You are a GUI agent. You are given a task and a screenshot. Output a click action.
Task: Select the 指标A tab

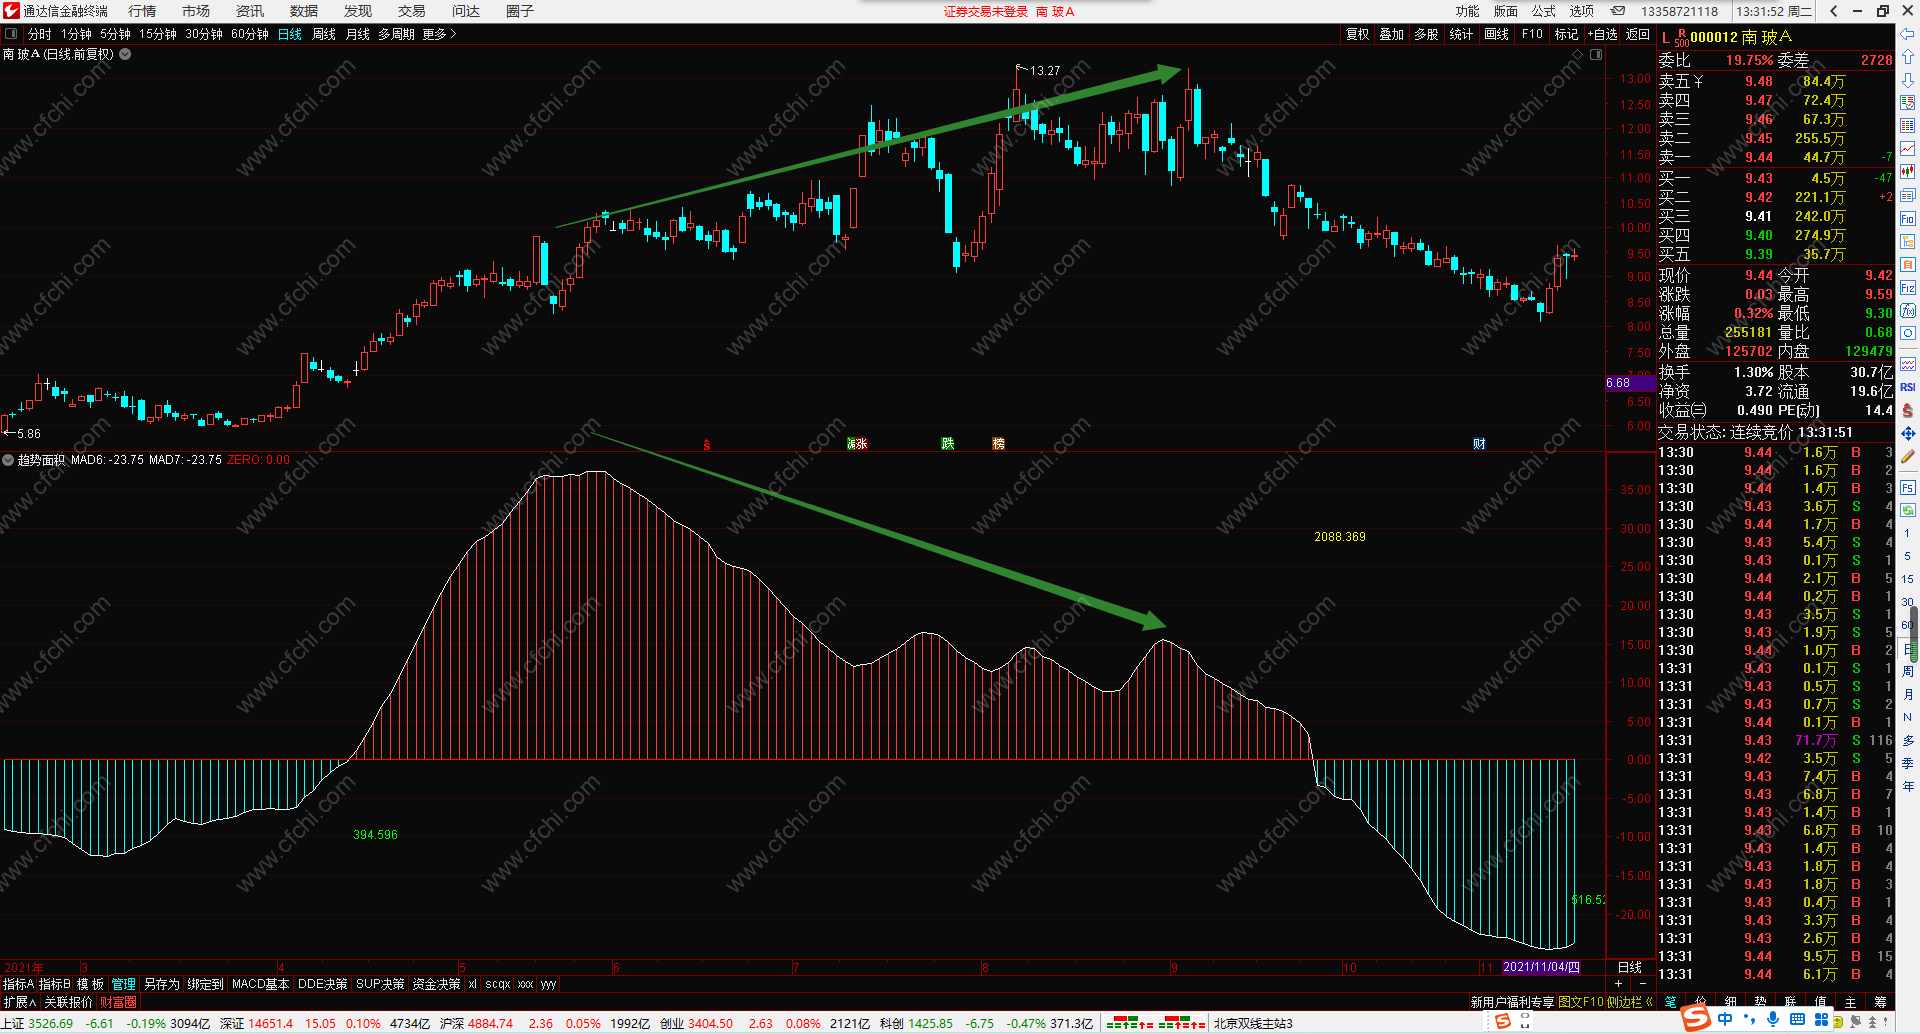point(18,984)
